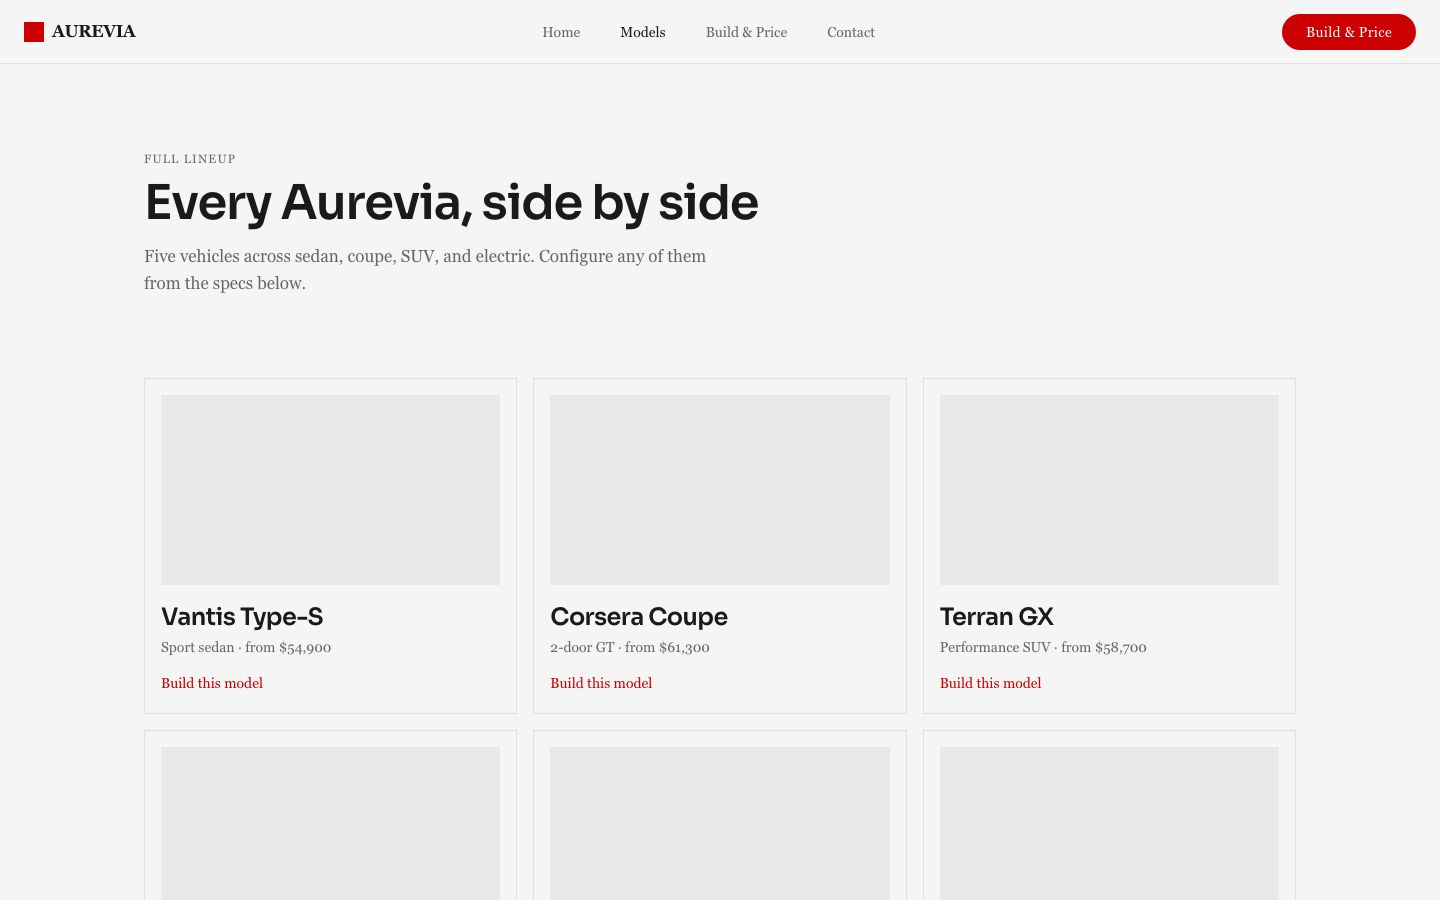Click the 'Five vehicles across sedan' description
The width and height of the screenshot is (1440, 900).
click(x=425, y=270)
